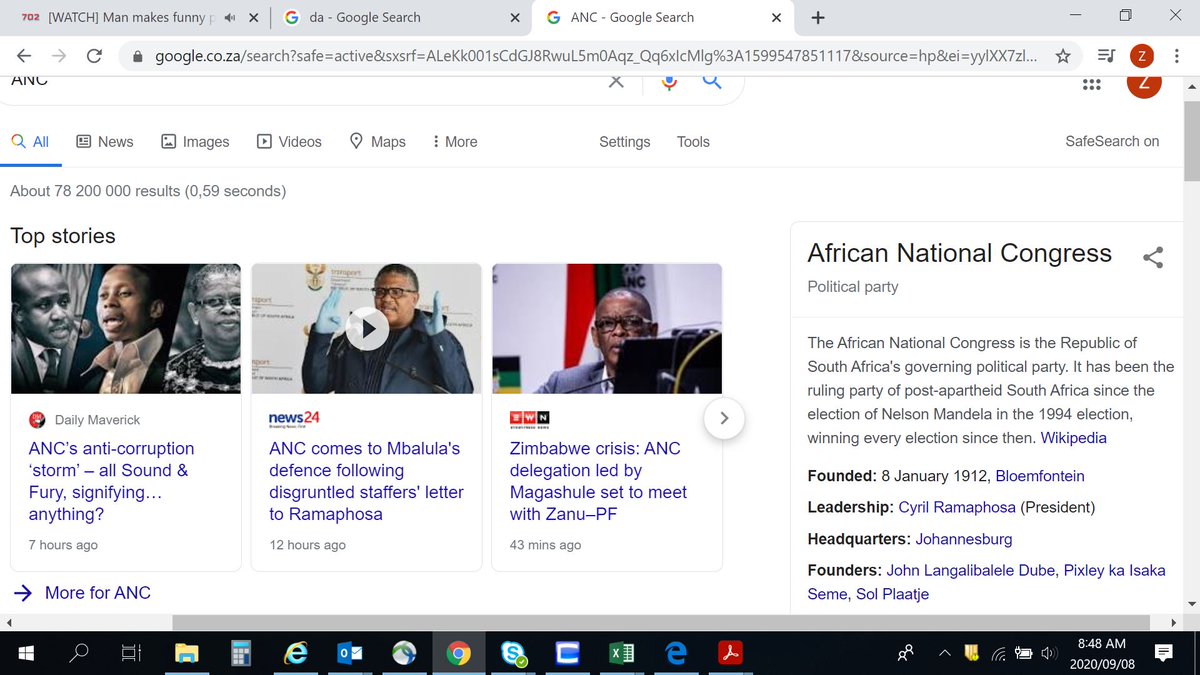Image resolution: width=1200 pixels, height=675 pixels.
Task: Open Chrome profile avatar Z in toolbar
Action: click(1143, 56)
